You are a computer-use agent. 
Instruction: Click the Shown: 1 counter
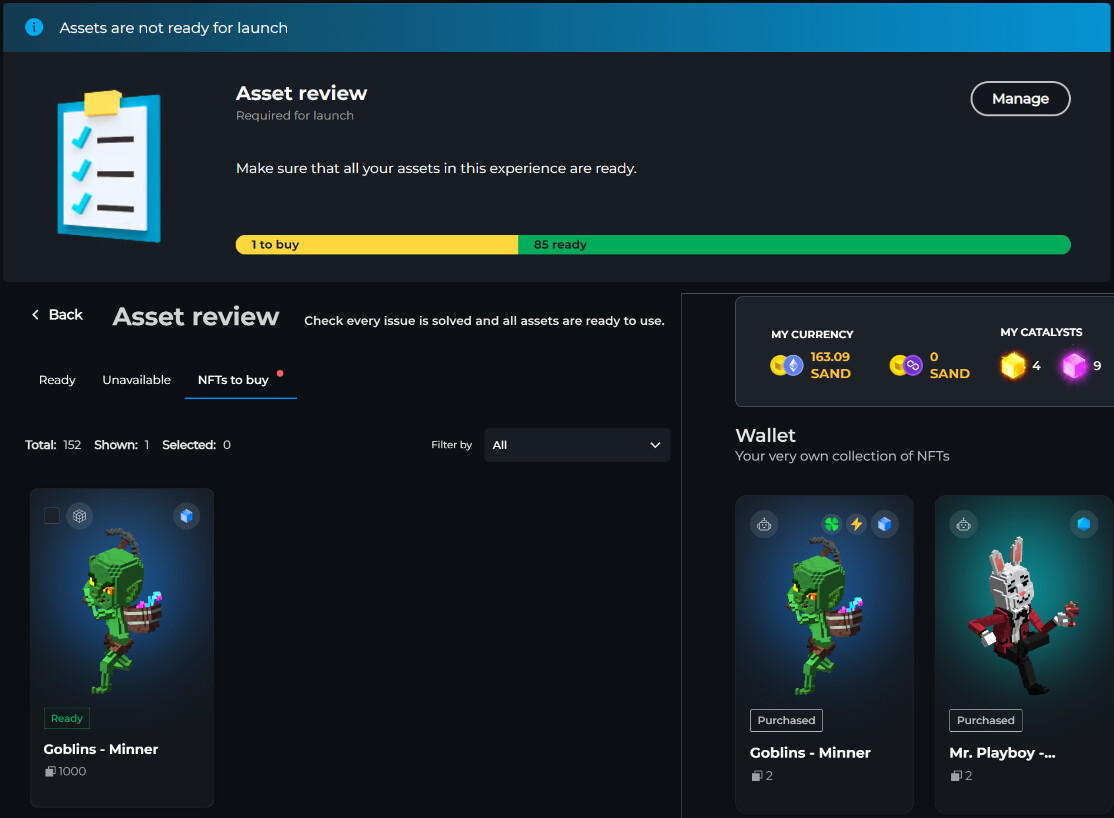click(x=121, y=445)
